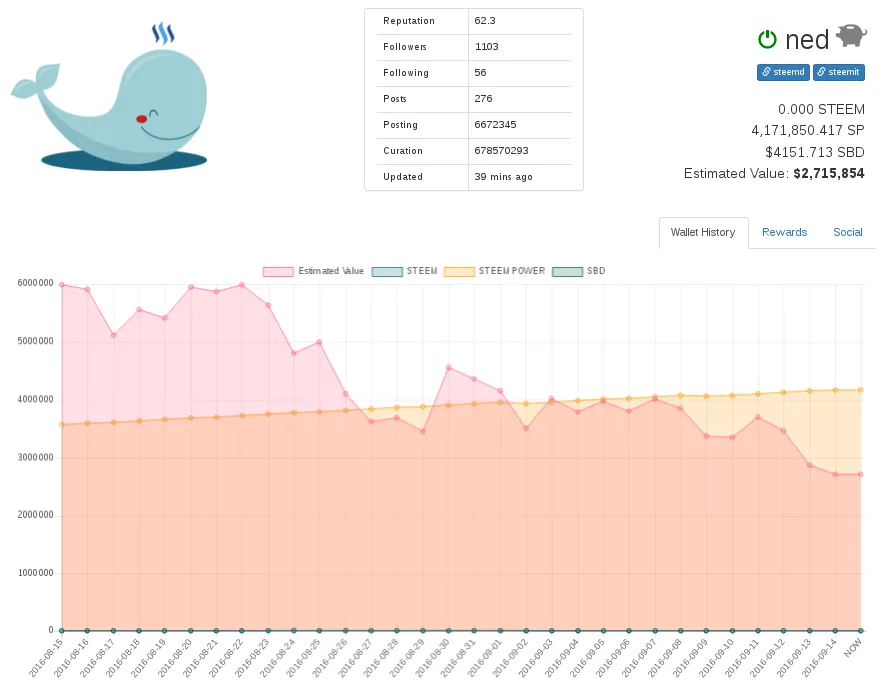Click the 4,171,850.417 SP balance
The width and height of the screenshot is (883, 698).
coord(808,131)
